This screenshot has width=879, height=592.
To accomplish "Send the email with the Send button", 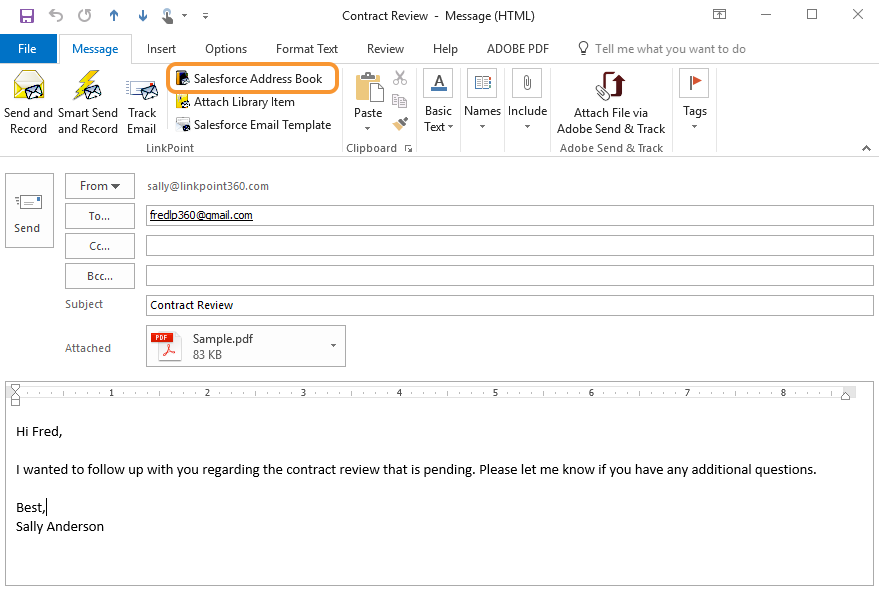I will 29,211.
